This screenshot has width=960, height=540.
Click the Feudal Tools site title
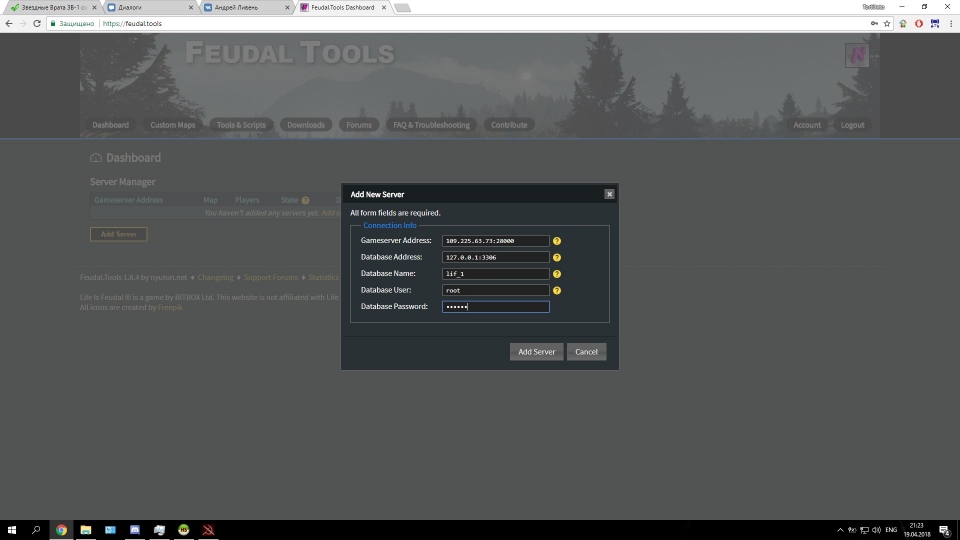click(x=290, y=53)
